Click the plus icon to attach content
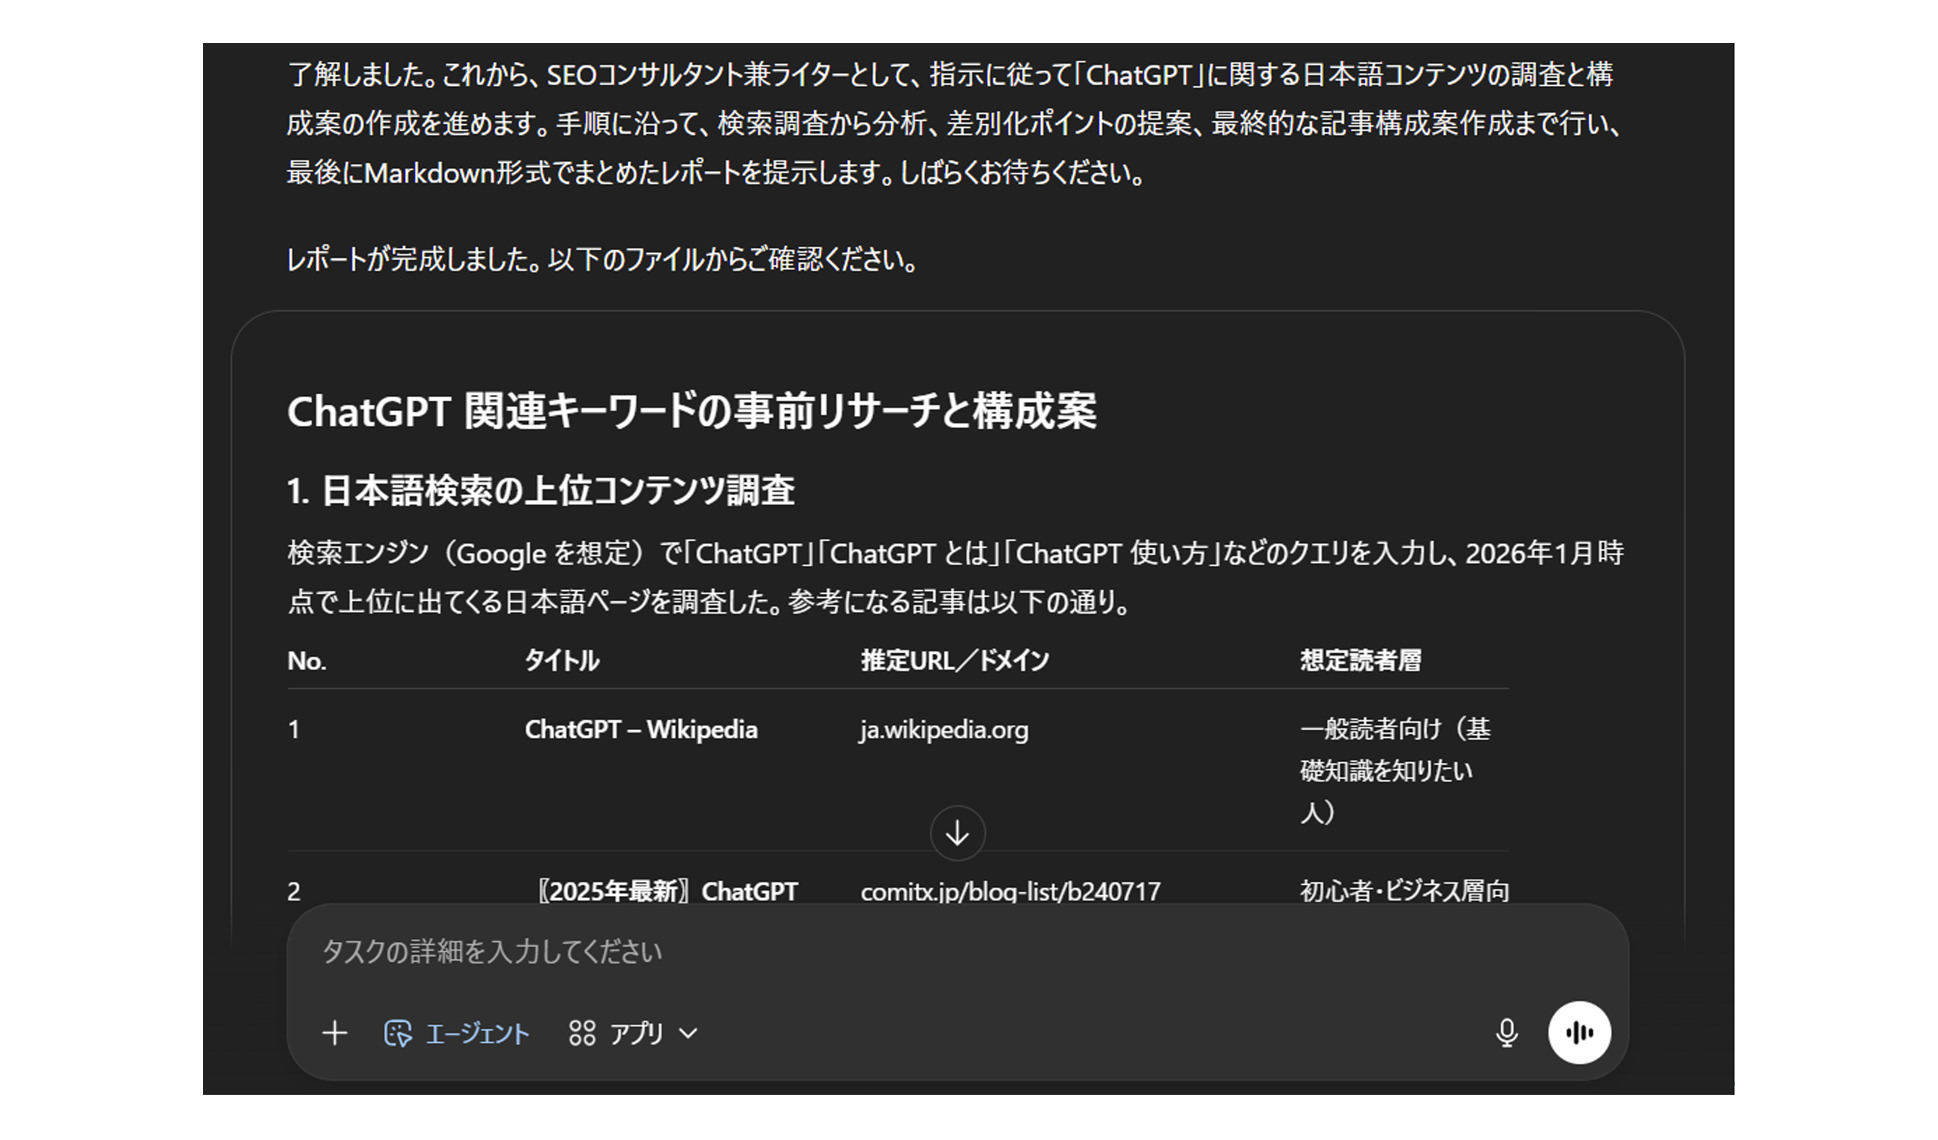Viewport: 1938px width, 1140px height. pyautogui.click(x=335, y=1033)
